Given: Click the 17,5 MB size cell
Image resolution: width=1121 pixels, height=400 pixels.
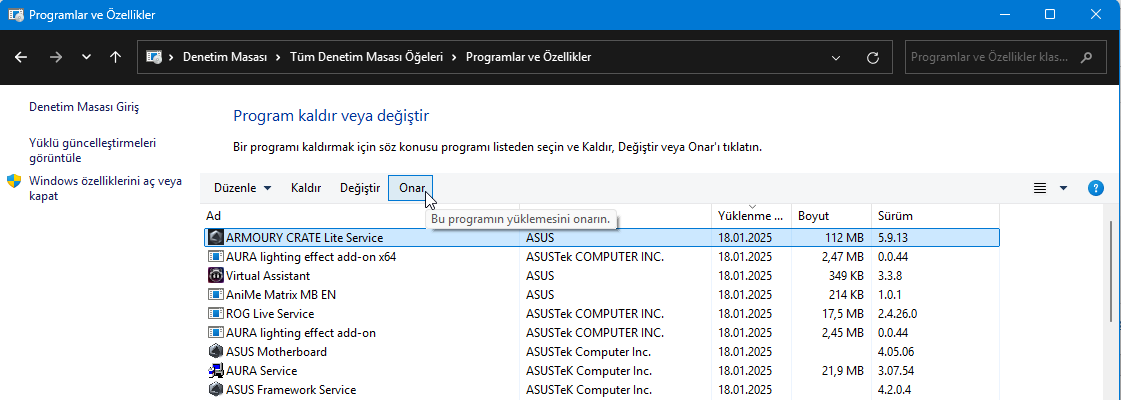Looking at the screenshot, I should point(843,314).
